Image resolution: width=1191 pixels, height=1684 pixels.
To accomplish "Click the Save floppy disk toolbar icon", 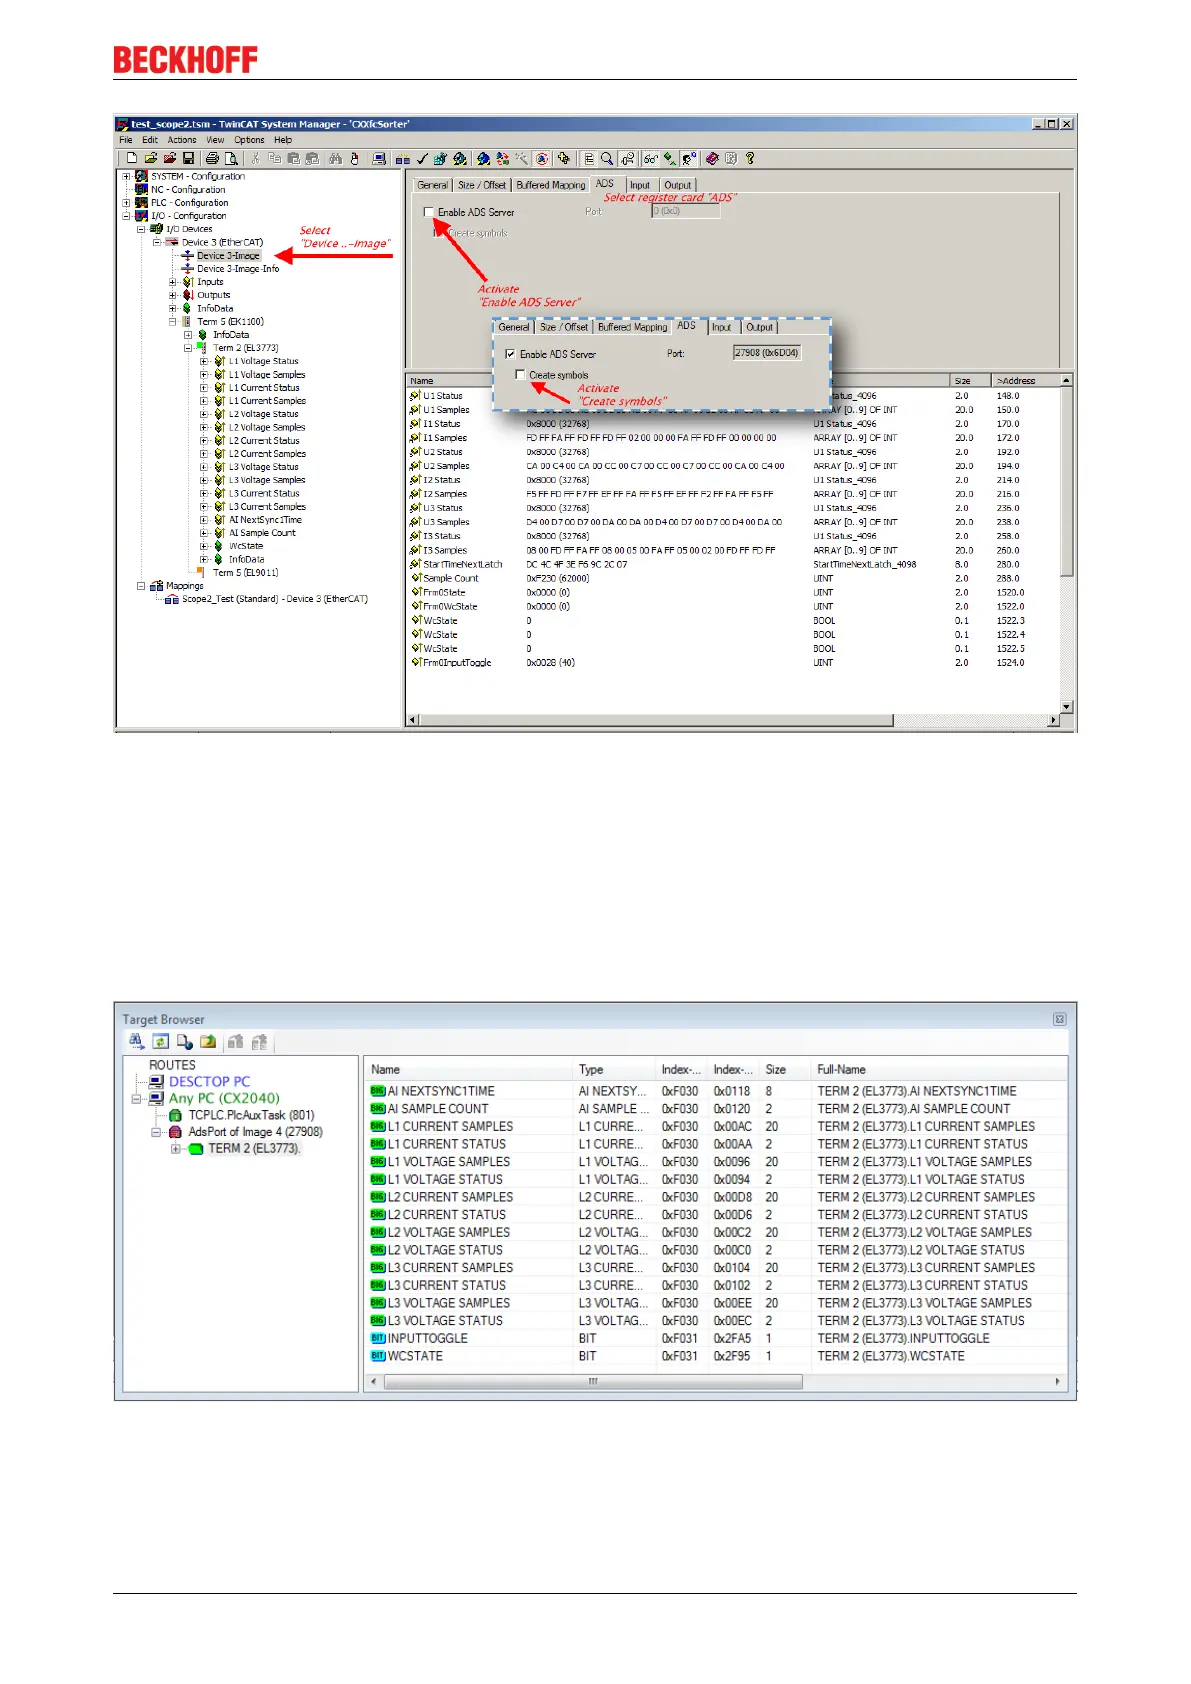I will coord(188,158).
